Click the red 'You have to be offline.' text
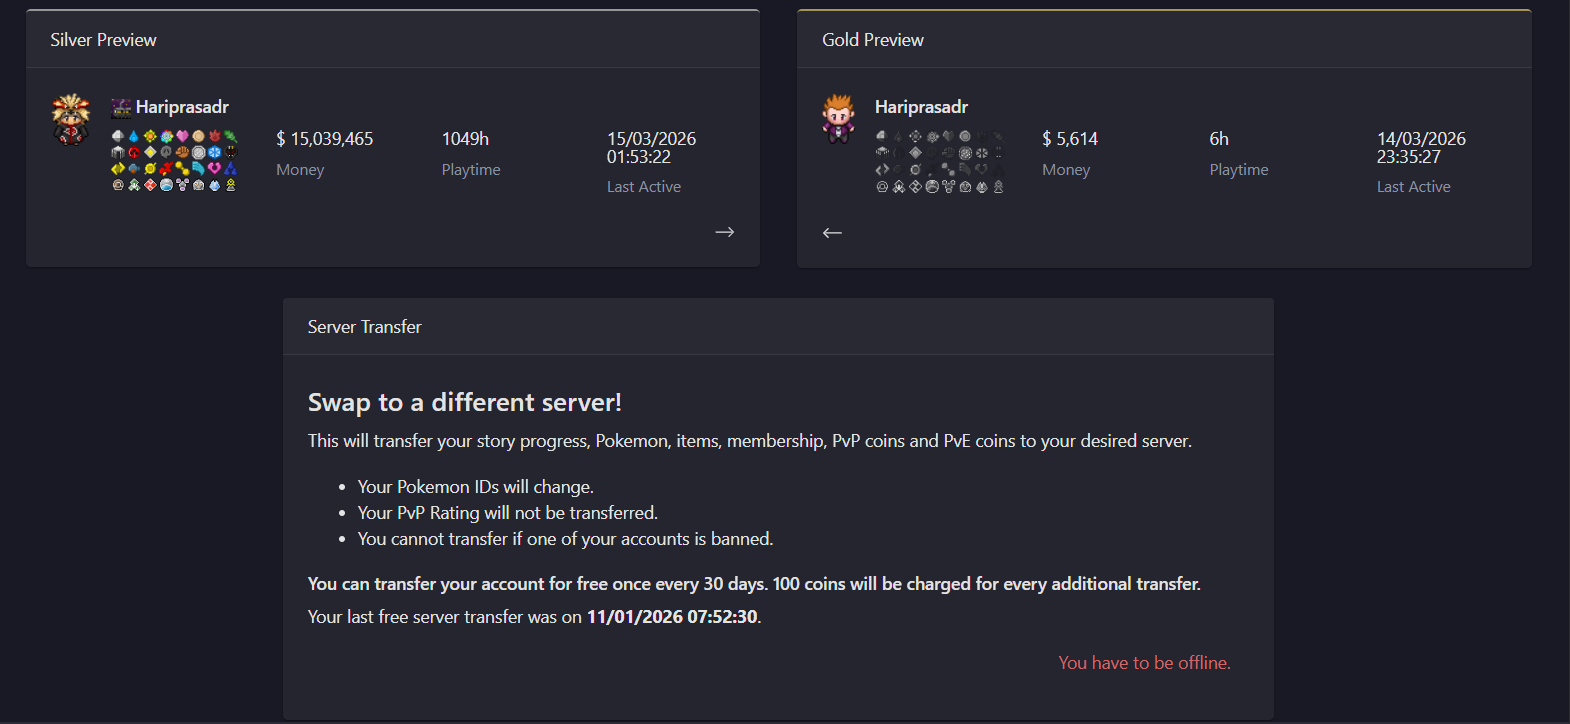Screen dimensions: 1570x724 1144,663
